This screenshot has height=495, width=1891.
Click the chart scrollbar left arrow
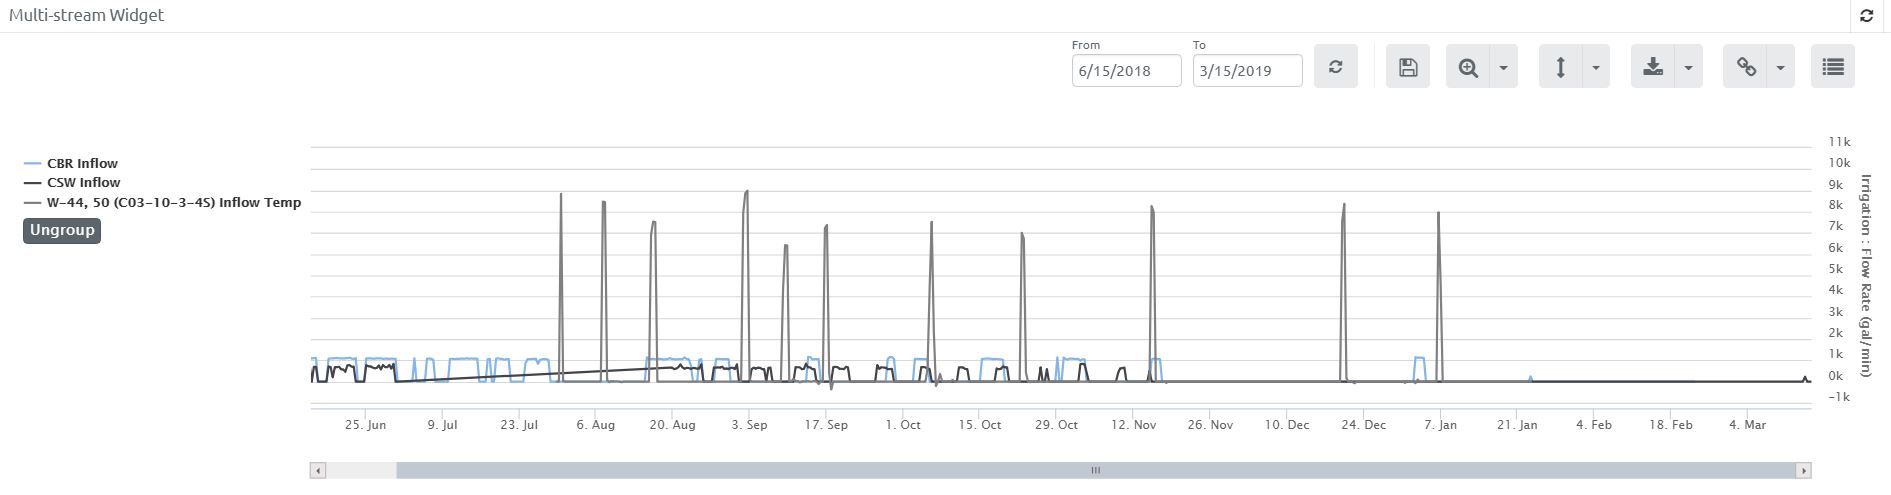318,470
